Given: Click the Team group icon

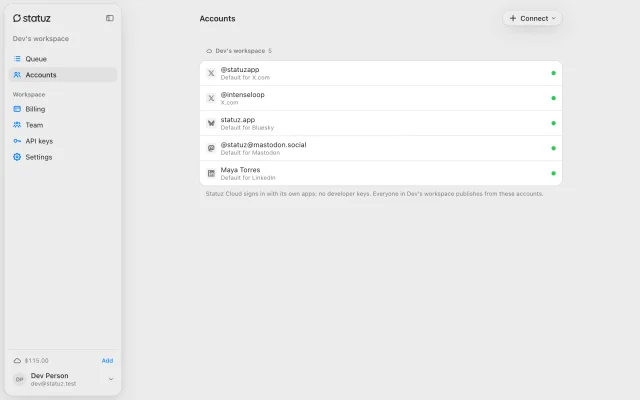Looking at the screenshot, I should [x=17, y=125].
